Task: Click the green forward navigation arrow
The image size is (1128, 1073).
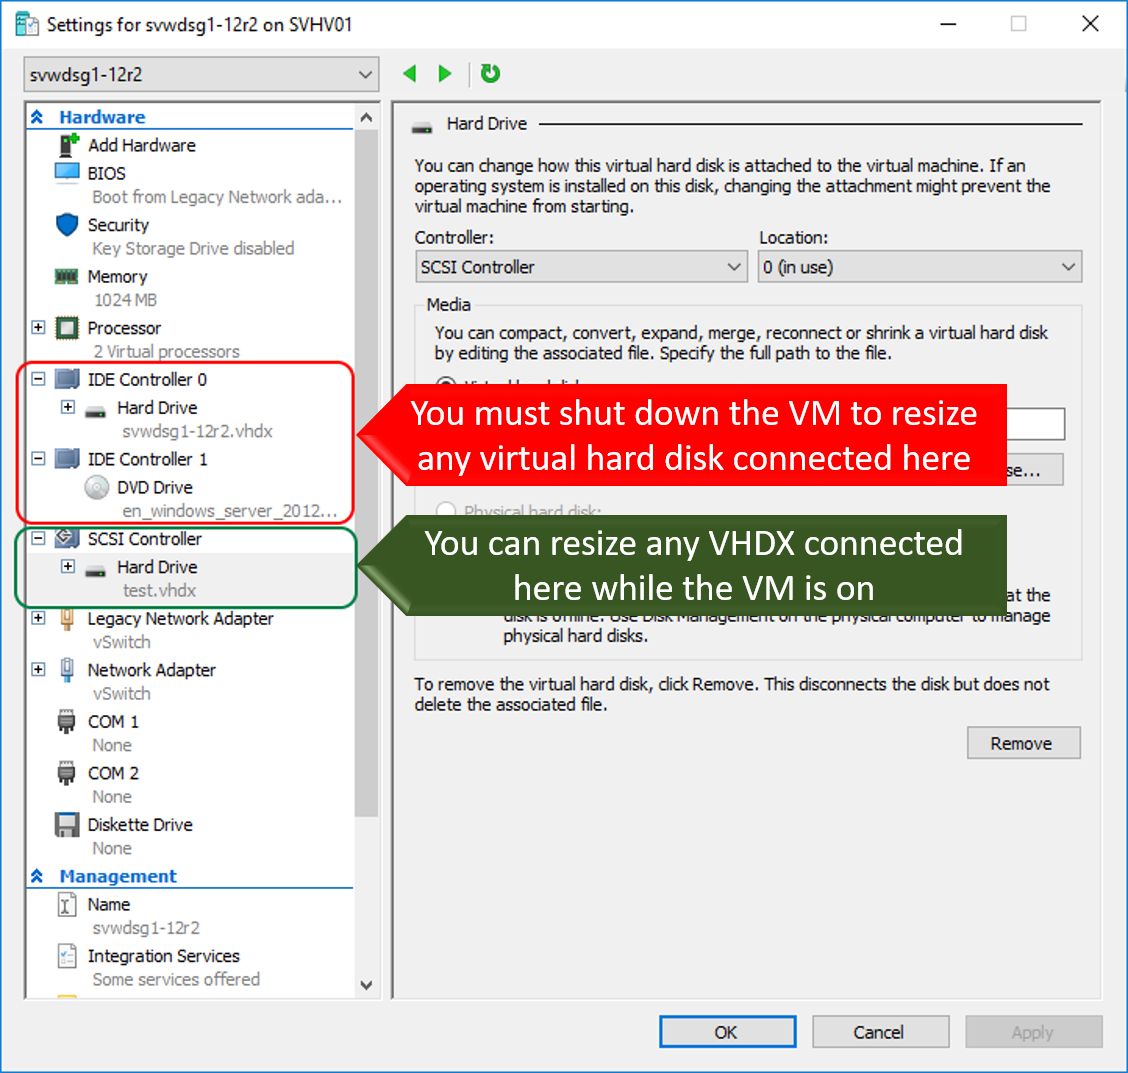Action: (x=445, y=73)
